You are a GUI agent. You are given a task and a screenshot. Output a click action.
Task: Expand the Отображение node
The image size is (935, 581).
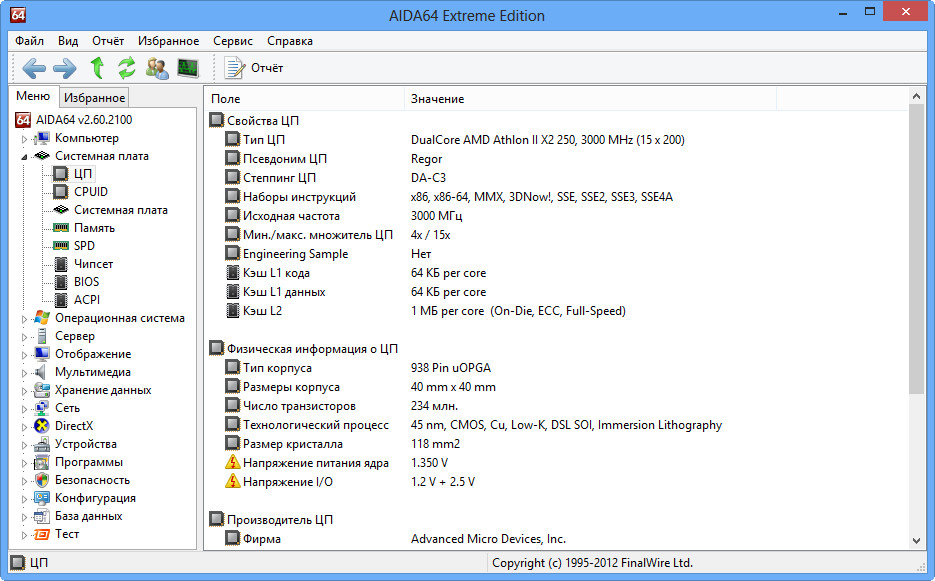[24, 355]
